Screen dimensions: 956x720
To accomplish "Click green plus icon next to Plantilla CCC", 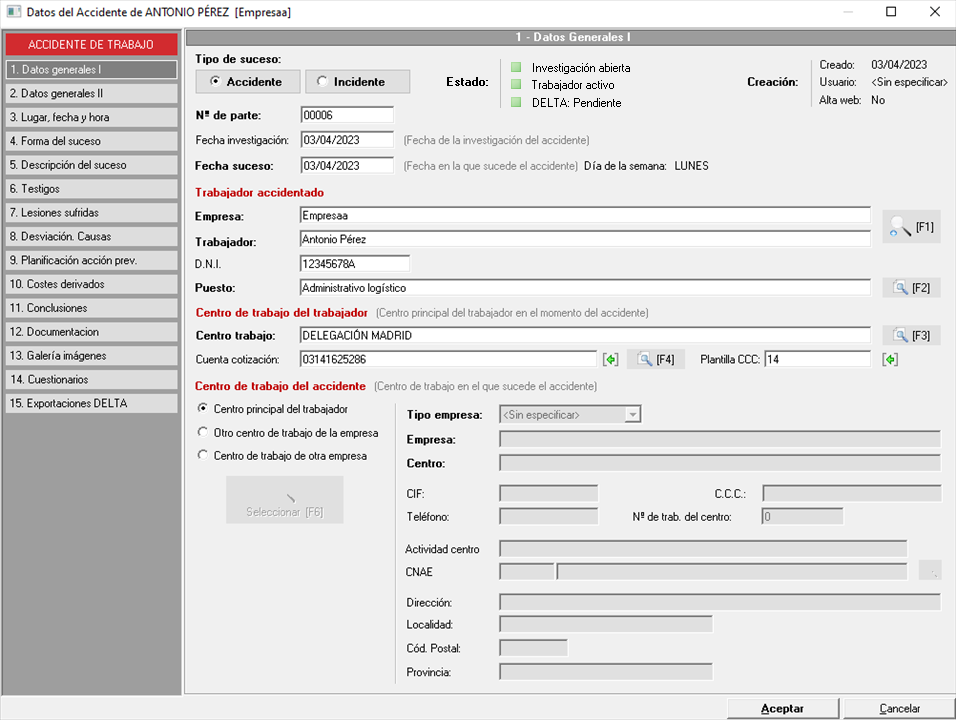I will pos(889,359).
